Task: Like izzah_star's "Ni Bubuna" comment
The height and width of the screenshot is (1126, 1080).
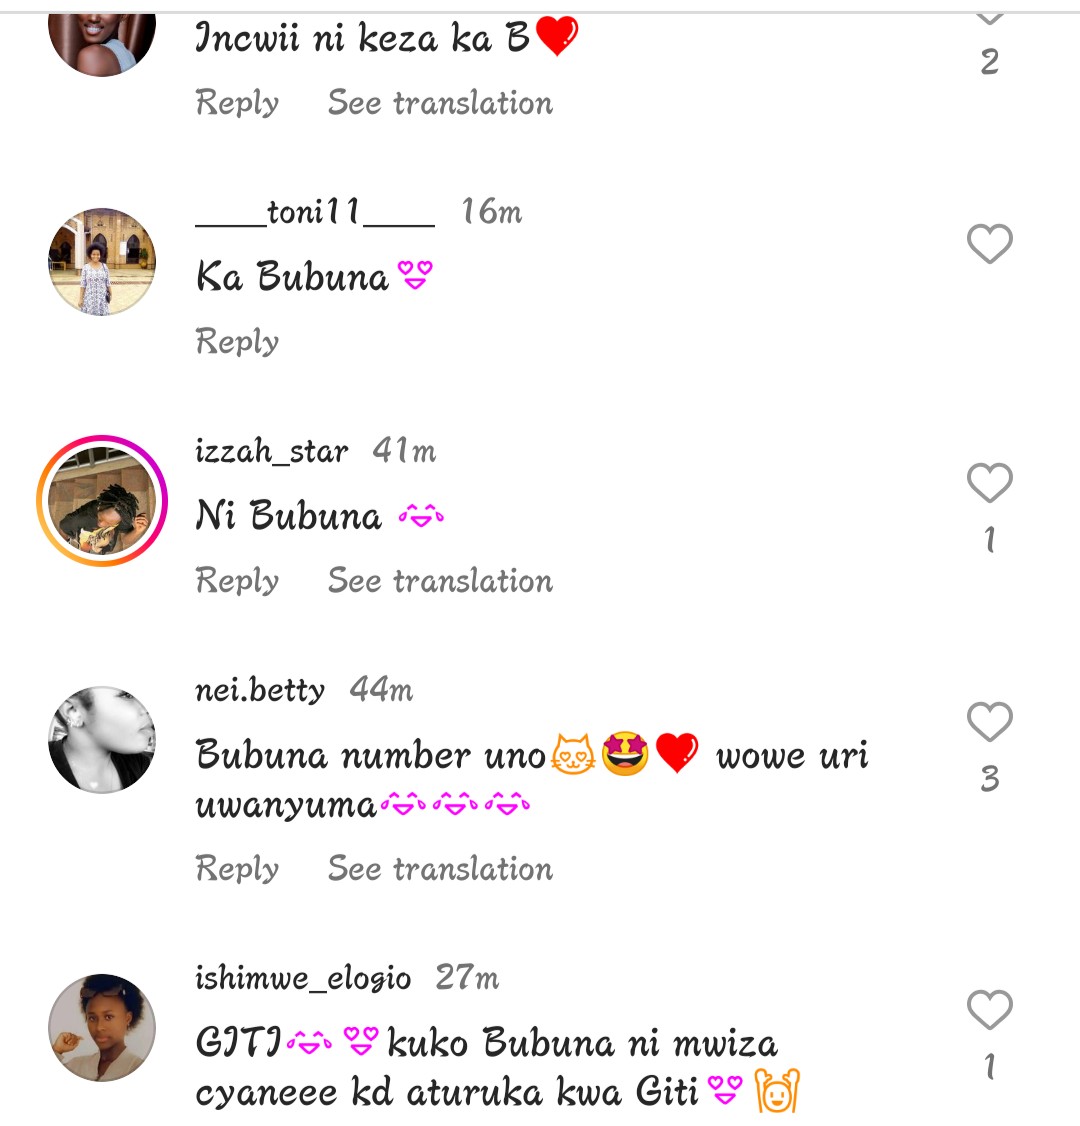Action: [989, 484]
